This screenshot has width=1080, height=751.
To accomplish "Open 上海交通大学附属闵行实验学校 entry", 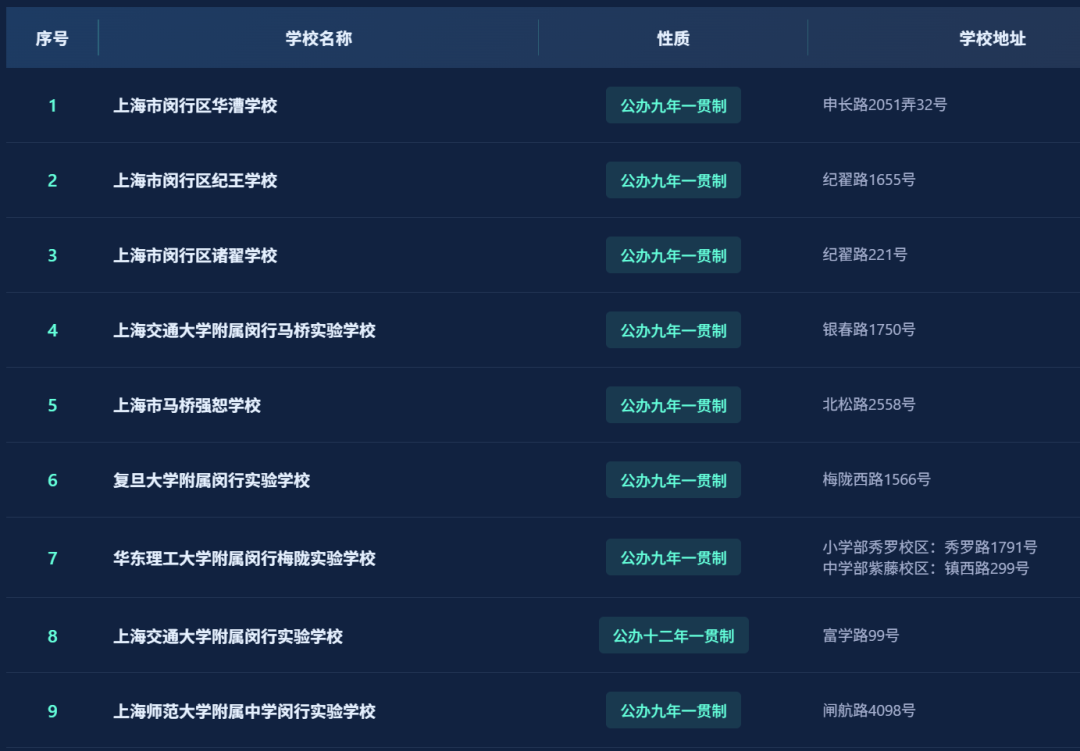I will coord(228,637).
